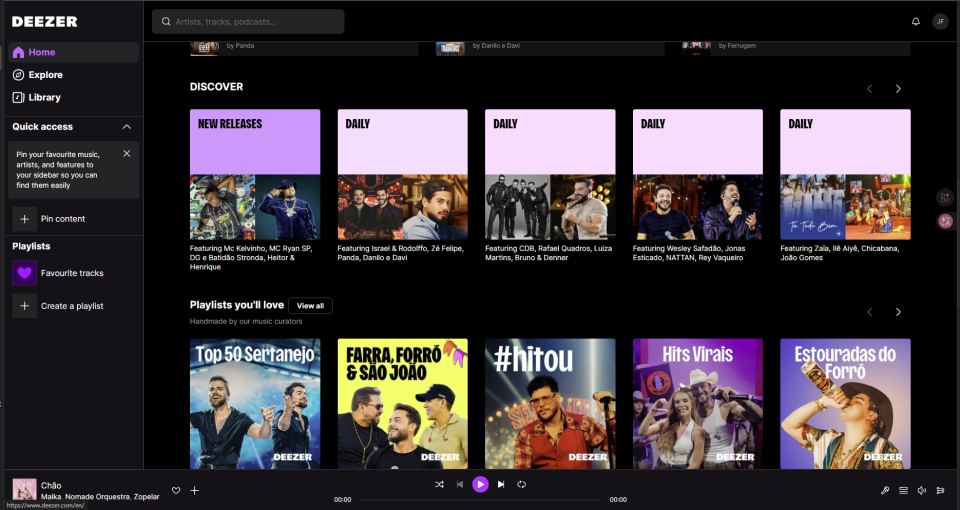Click the Chão track title
This screenshot has width=960, height=510.
point(51,486)
